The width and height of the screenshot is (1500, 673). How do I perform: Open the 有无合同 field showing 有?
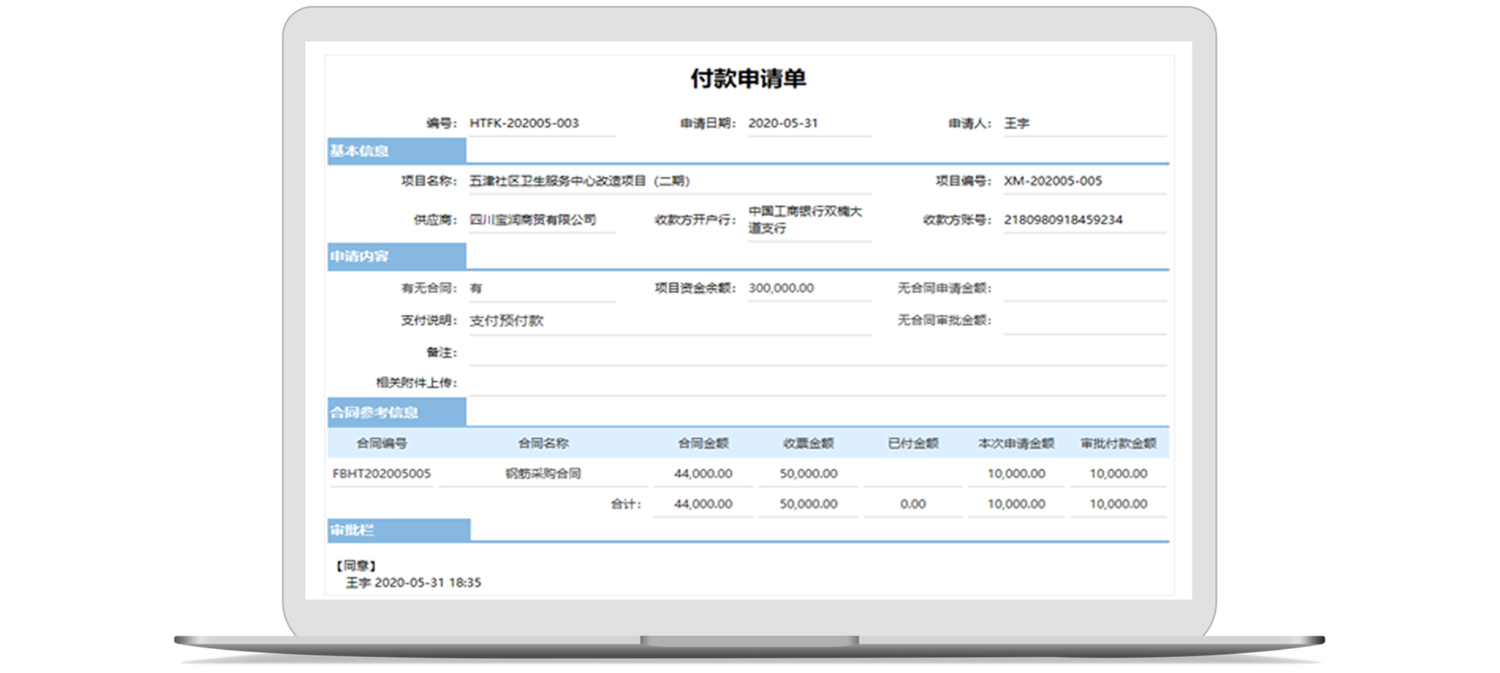point(541,288)
